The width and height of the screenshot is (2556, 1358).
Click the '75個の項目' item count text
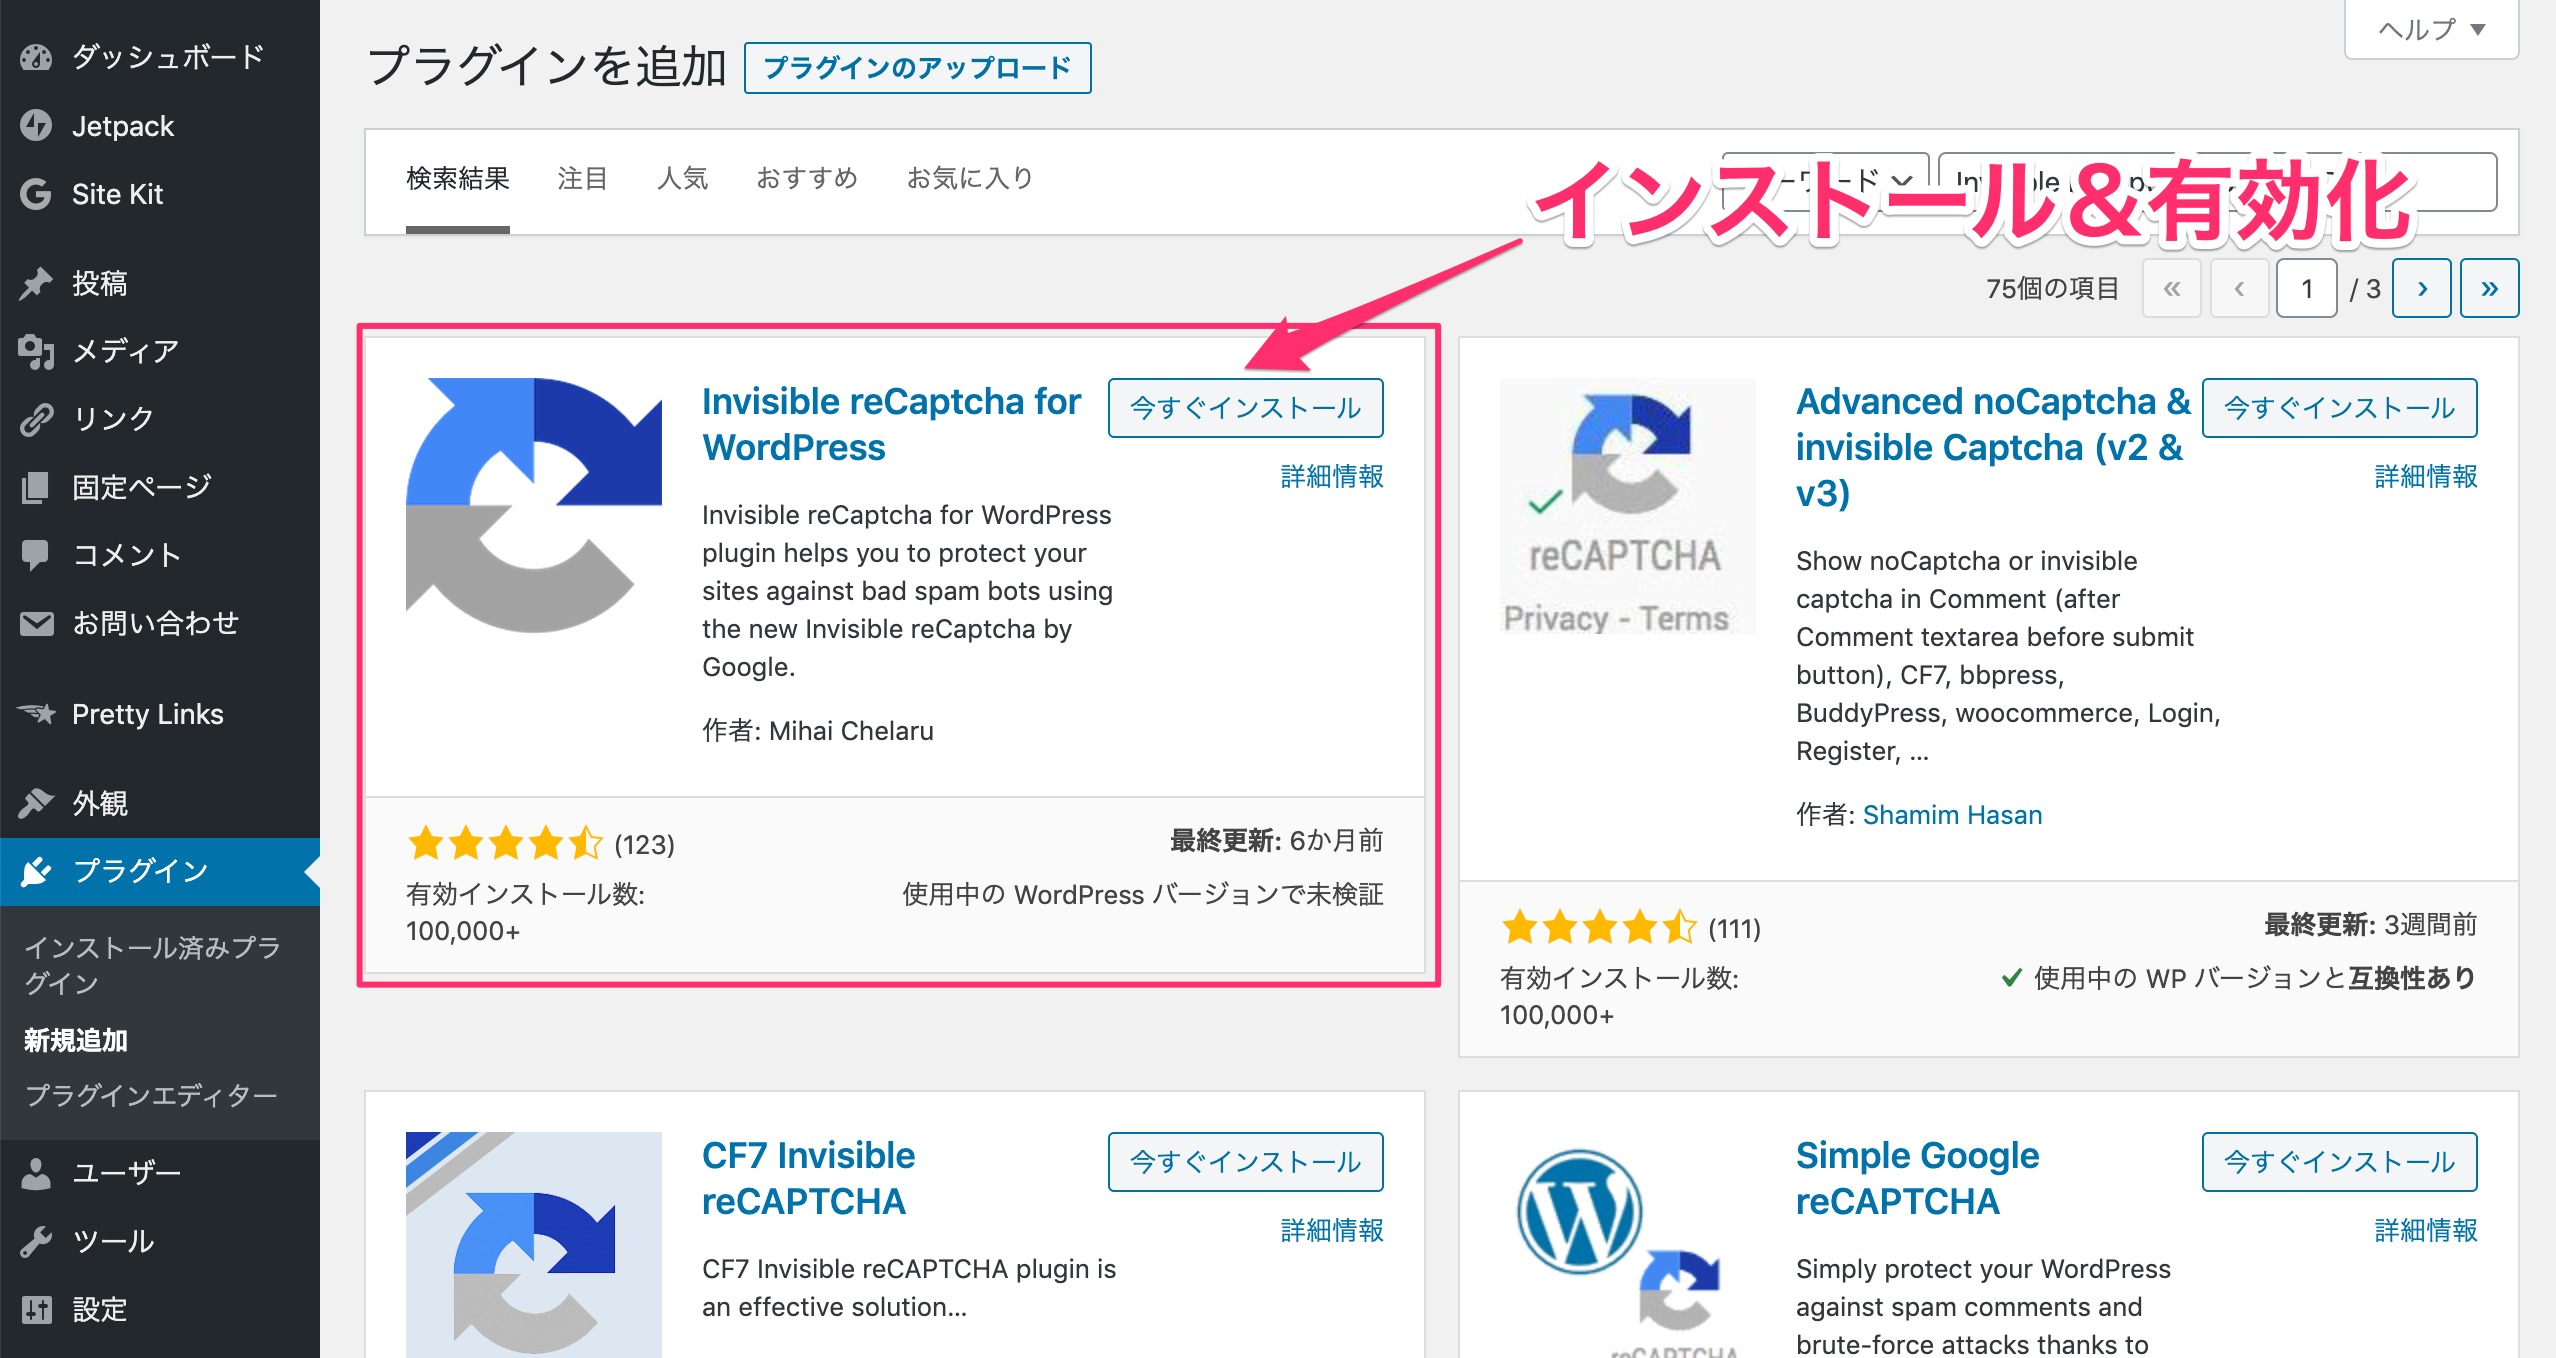click(2052, 289)
